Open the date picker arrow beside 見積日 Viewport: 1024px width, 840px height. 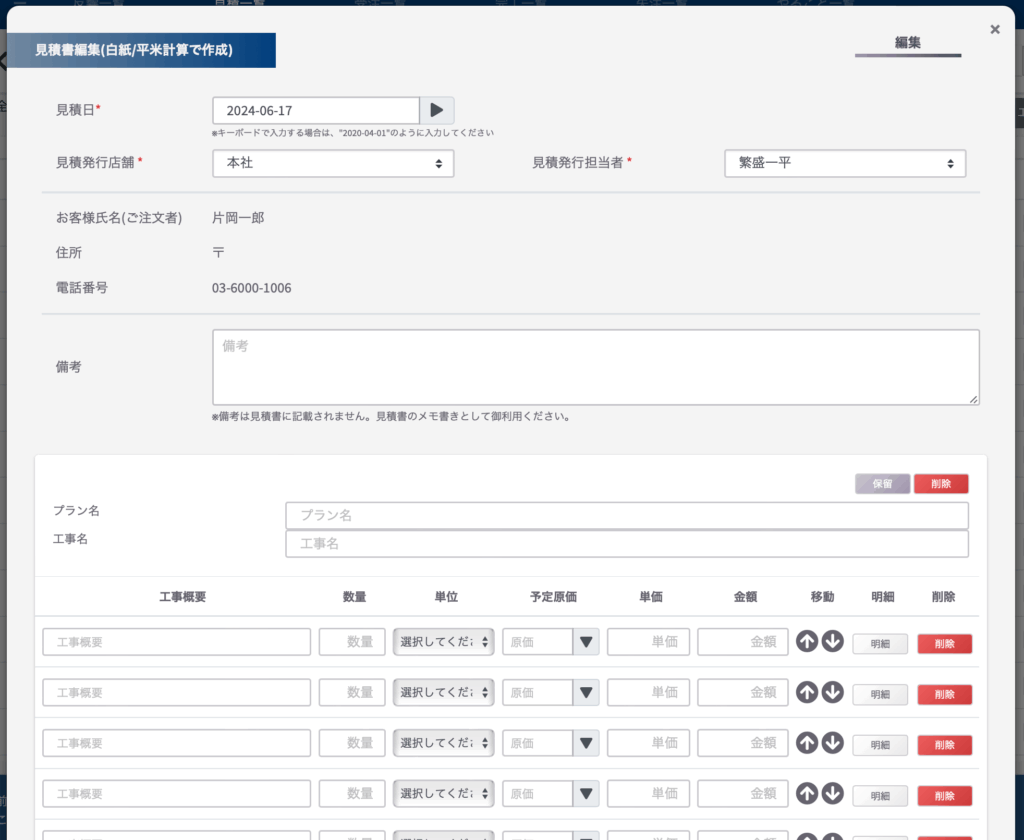point(436,110)
